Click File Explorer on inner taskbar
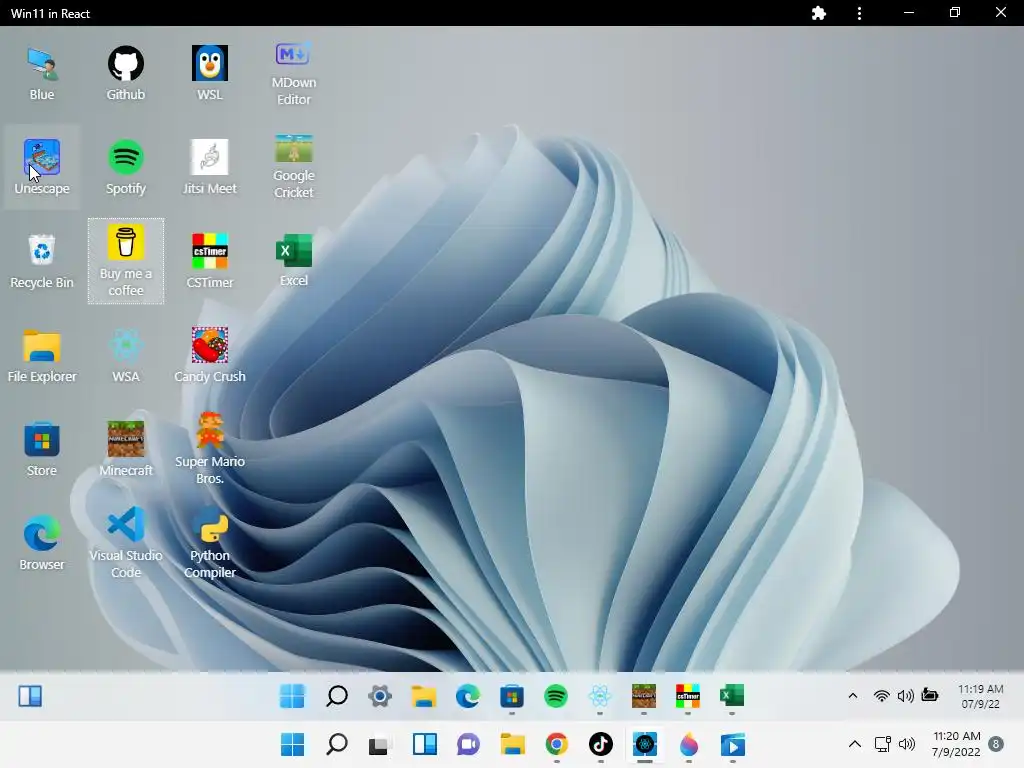 click(x=423, y=696)
